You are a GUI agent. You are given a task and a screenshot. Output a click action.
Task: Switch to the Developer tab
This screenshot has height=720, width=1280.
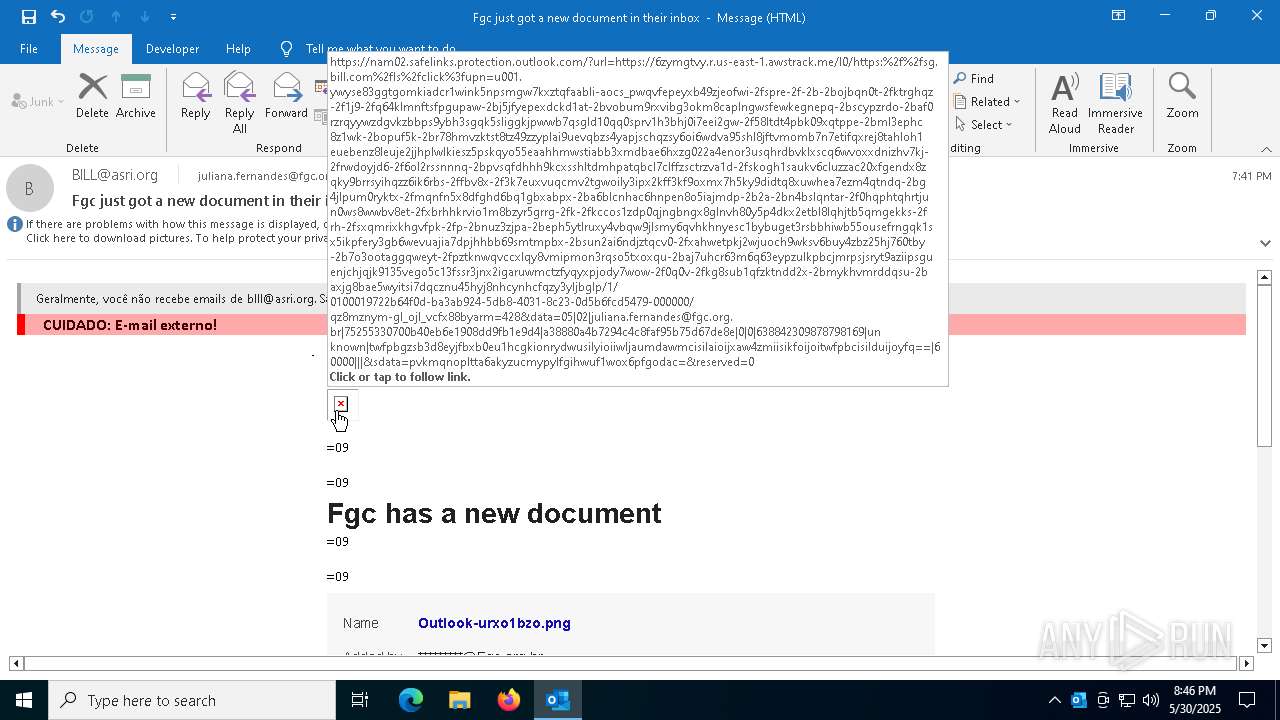pos(172,49)
